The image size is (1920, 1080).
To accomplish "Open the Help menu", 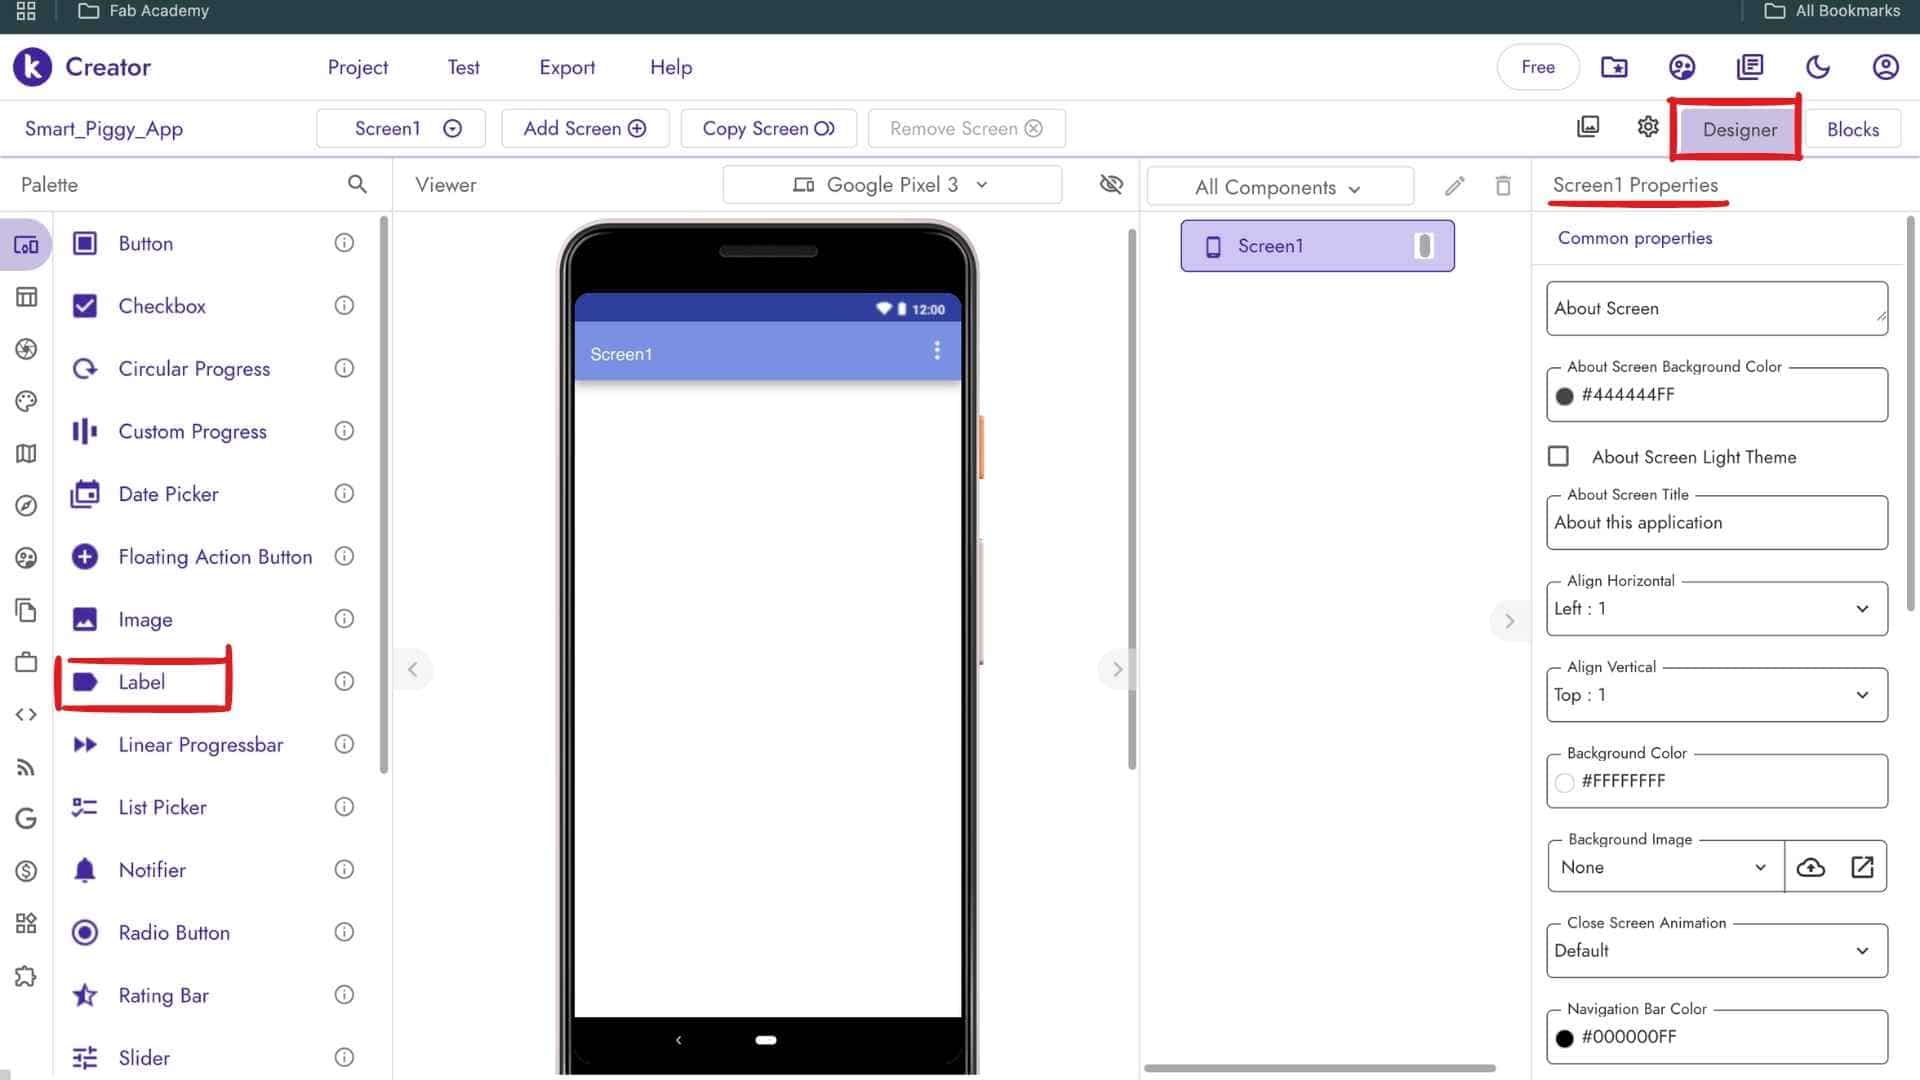I will pyautogui.click(x=671, y=67).
